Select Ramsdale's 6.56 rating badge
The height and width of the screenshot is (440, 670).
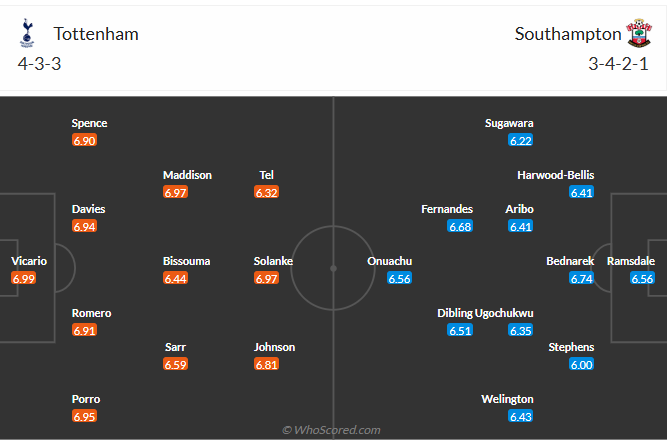[x=643, y=278]
